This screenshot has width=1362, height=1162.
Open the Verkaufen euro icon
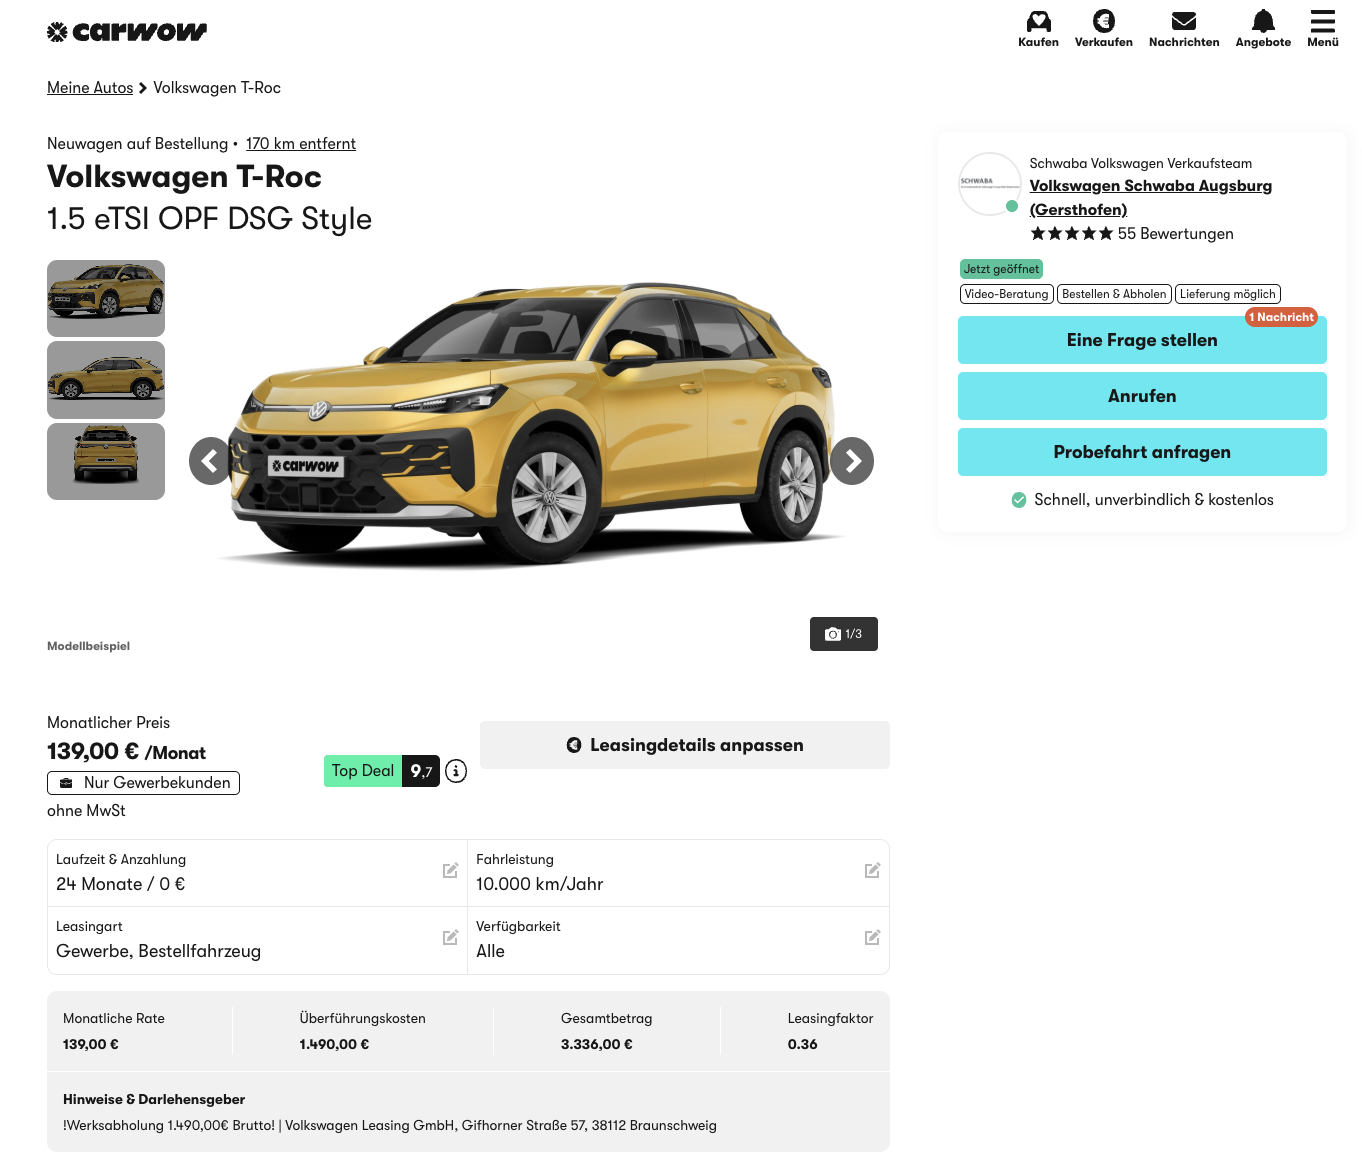click(x=1103, y=22)
